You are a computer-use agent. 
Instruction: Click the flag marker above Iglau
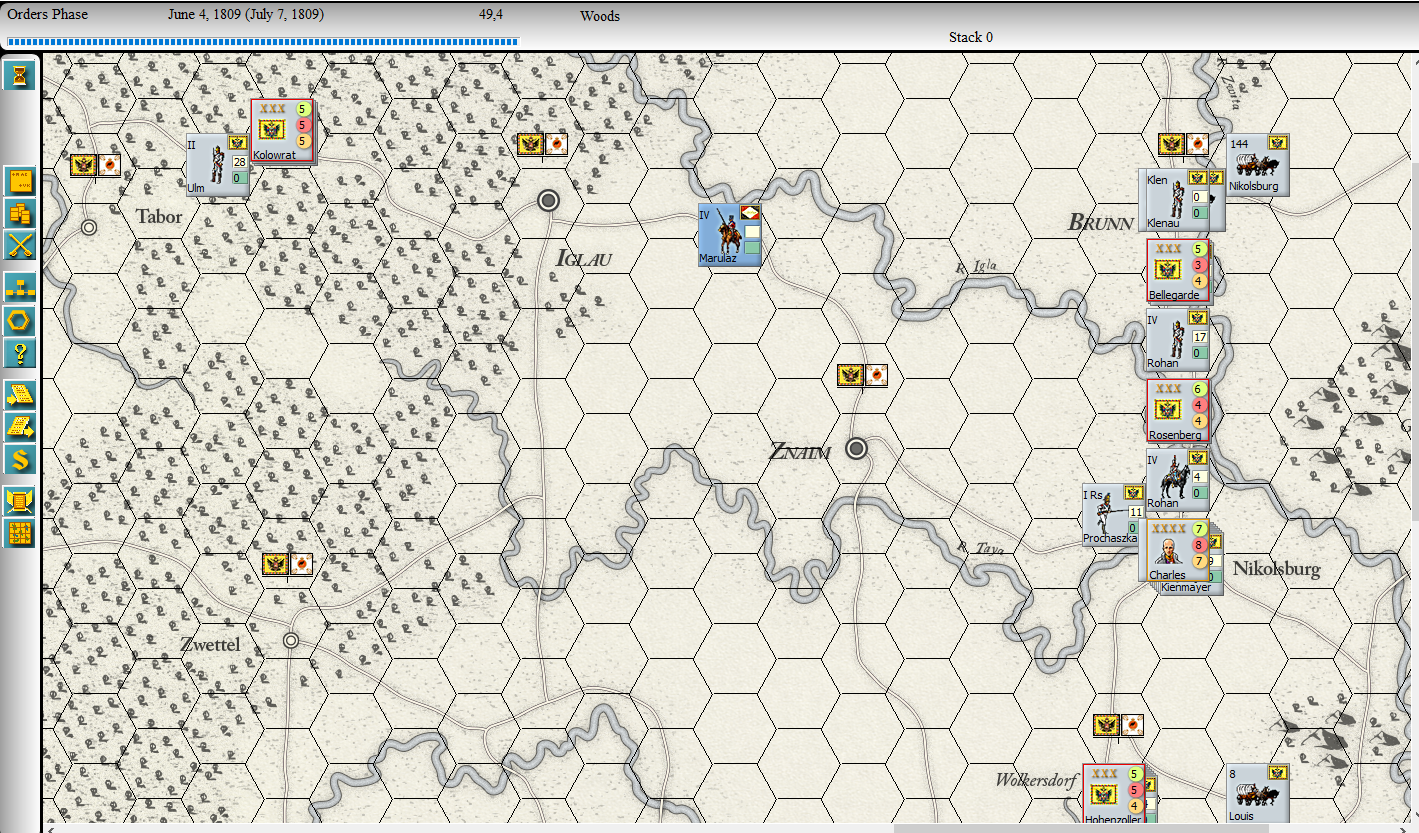pyautogui.click(x=542, y=145)
